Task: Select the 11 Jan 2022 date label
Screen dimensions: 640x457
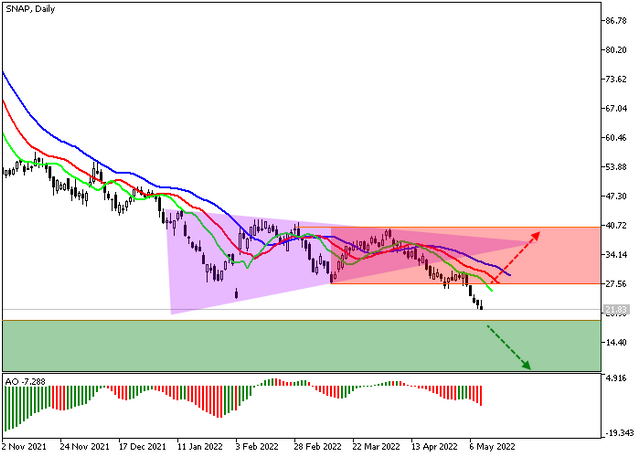Action: point(200,446)
